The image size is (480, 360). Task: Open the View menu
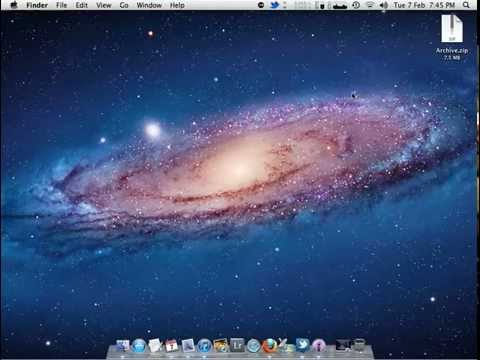[104, 5]
